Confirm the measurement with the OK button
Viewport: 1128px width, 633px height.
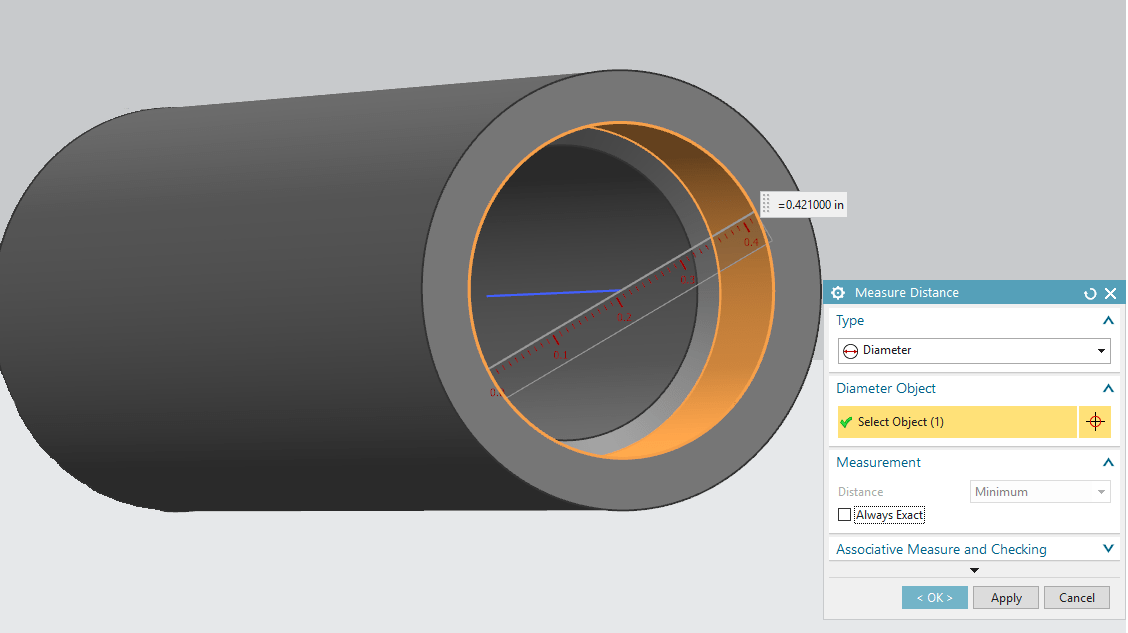tap(934, 597)
